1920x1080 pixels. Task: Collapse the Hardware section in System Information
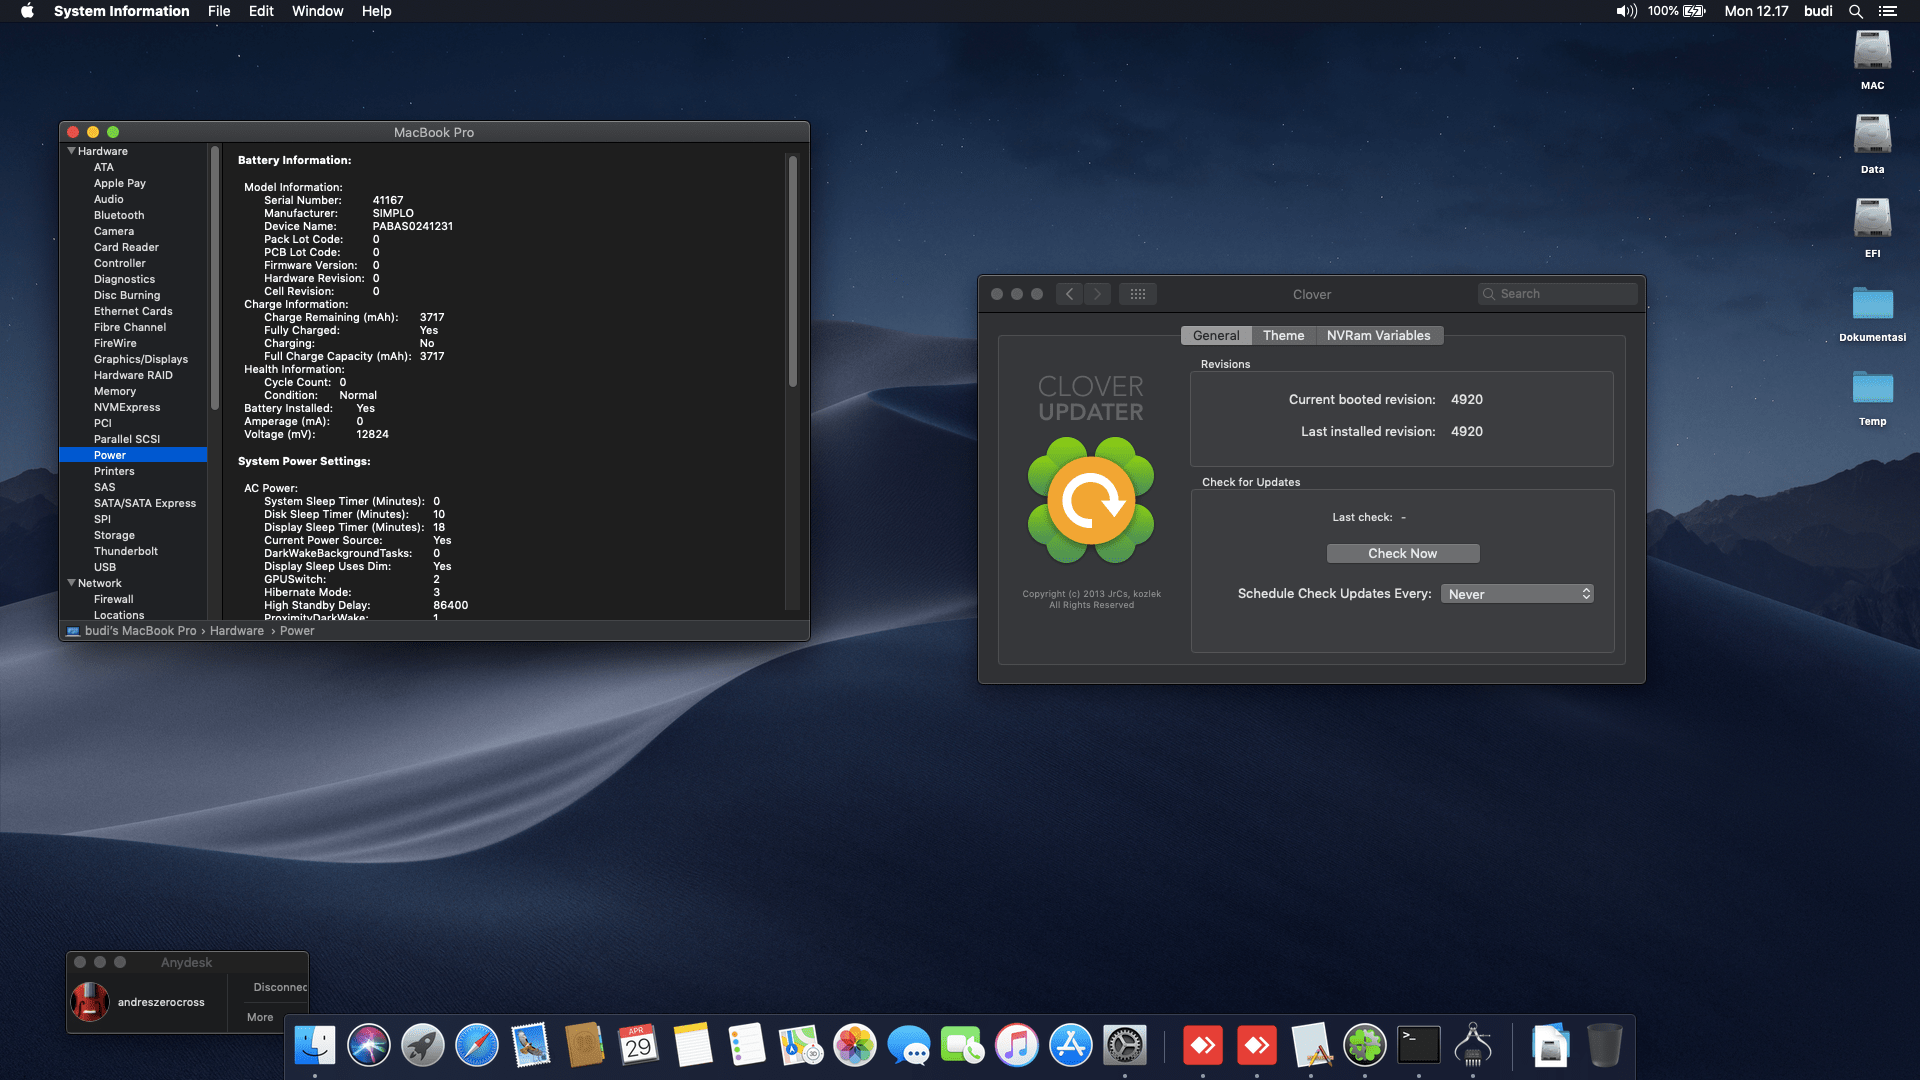point(71,151)
